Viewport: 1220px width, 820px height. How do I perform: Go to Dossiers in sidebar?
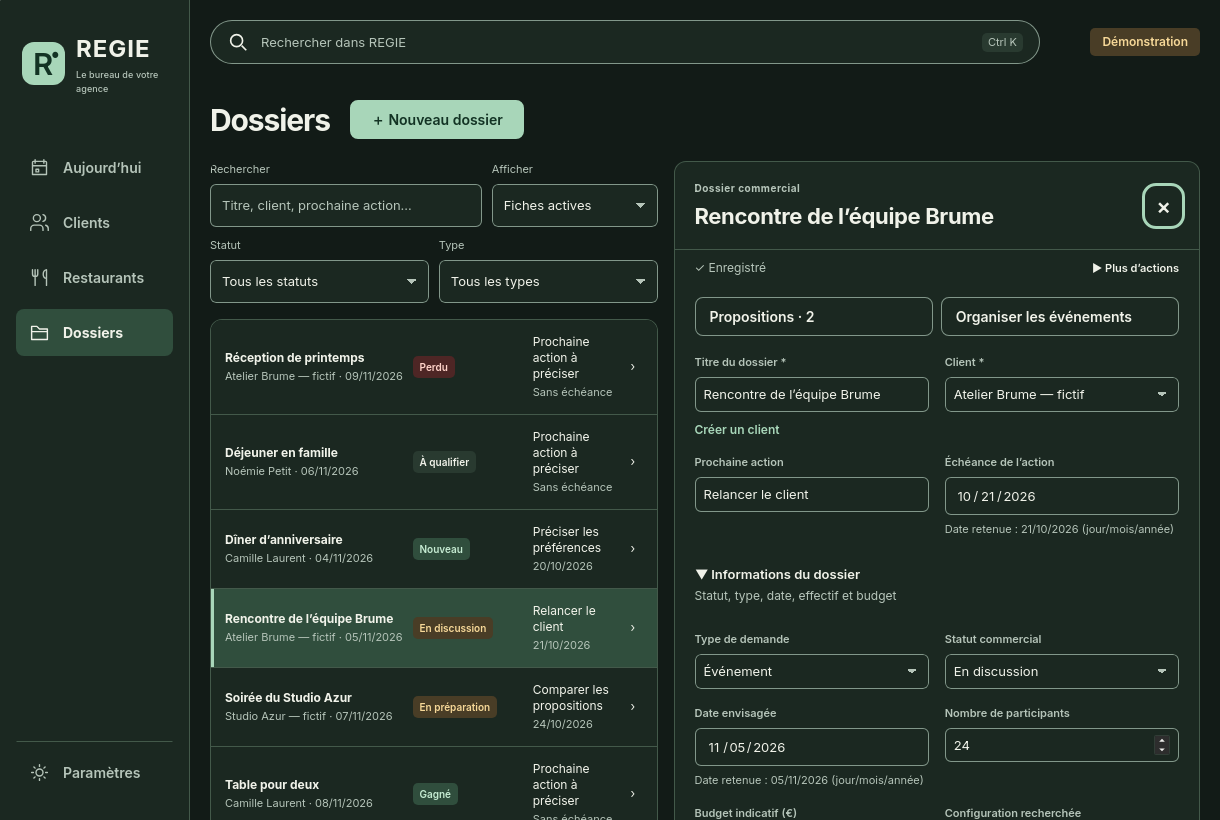[94, 333]
